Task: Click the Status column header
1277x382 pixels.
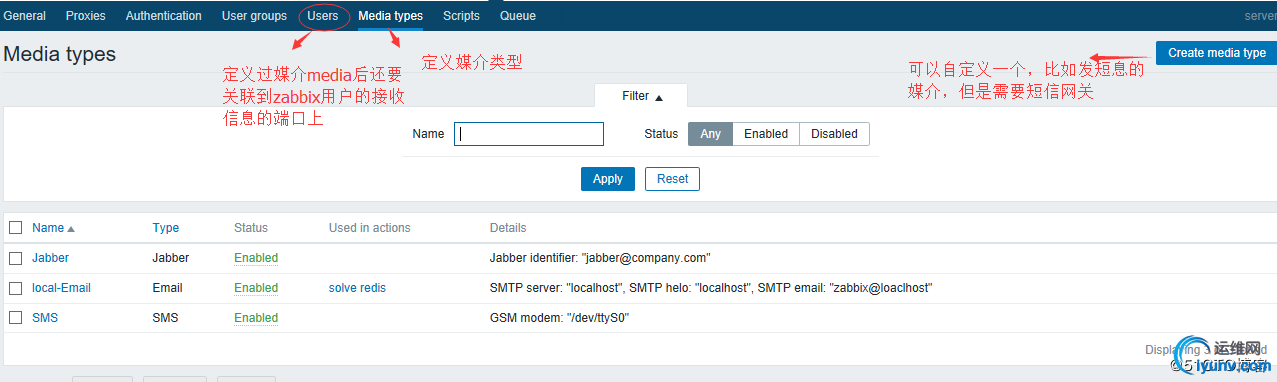Action: (251, 228)
